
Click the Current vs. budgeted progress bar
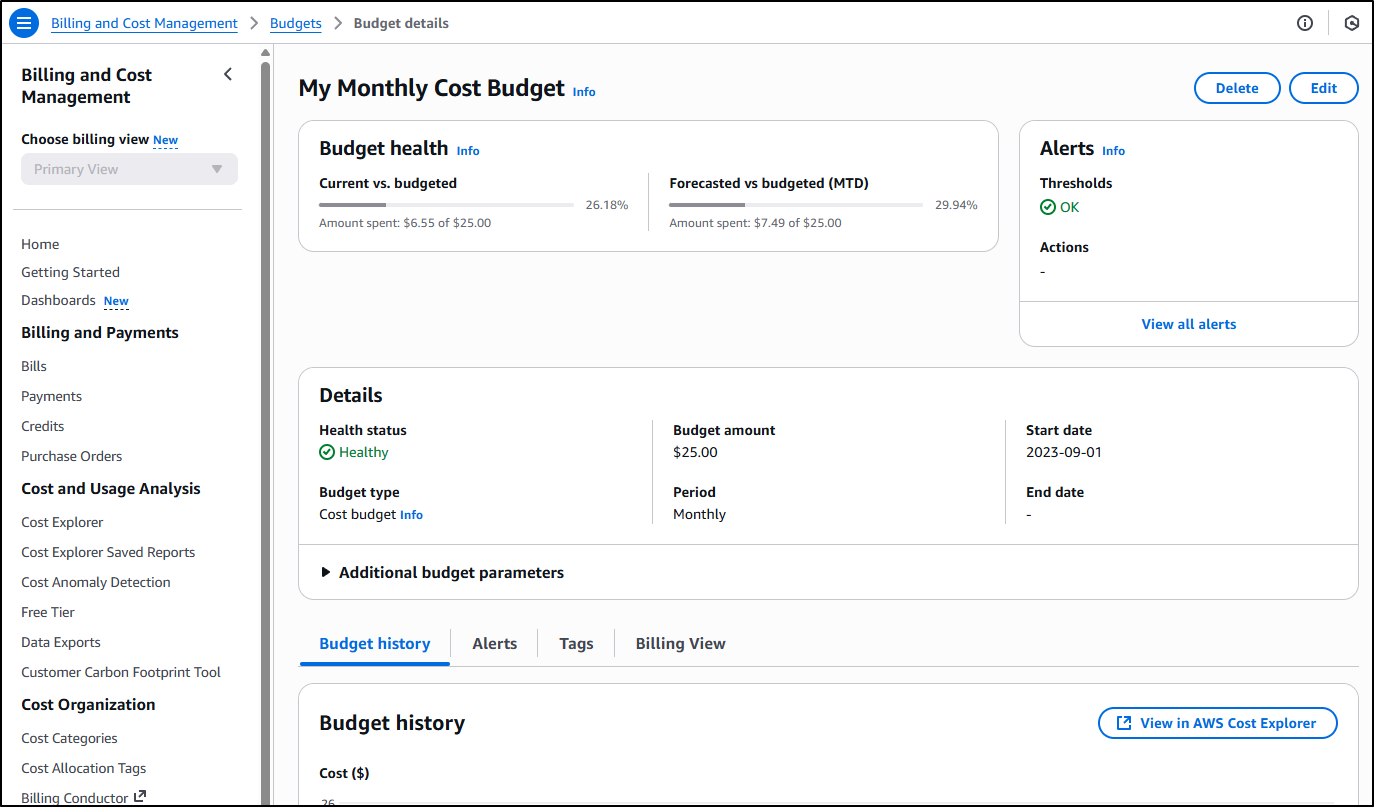pyautogui.click(x=446, y=205)
